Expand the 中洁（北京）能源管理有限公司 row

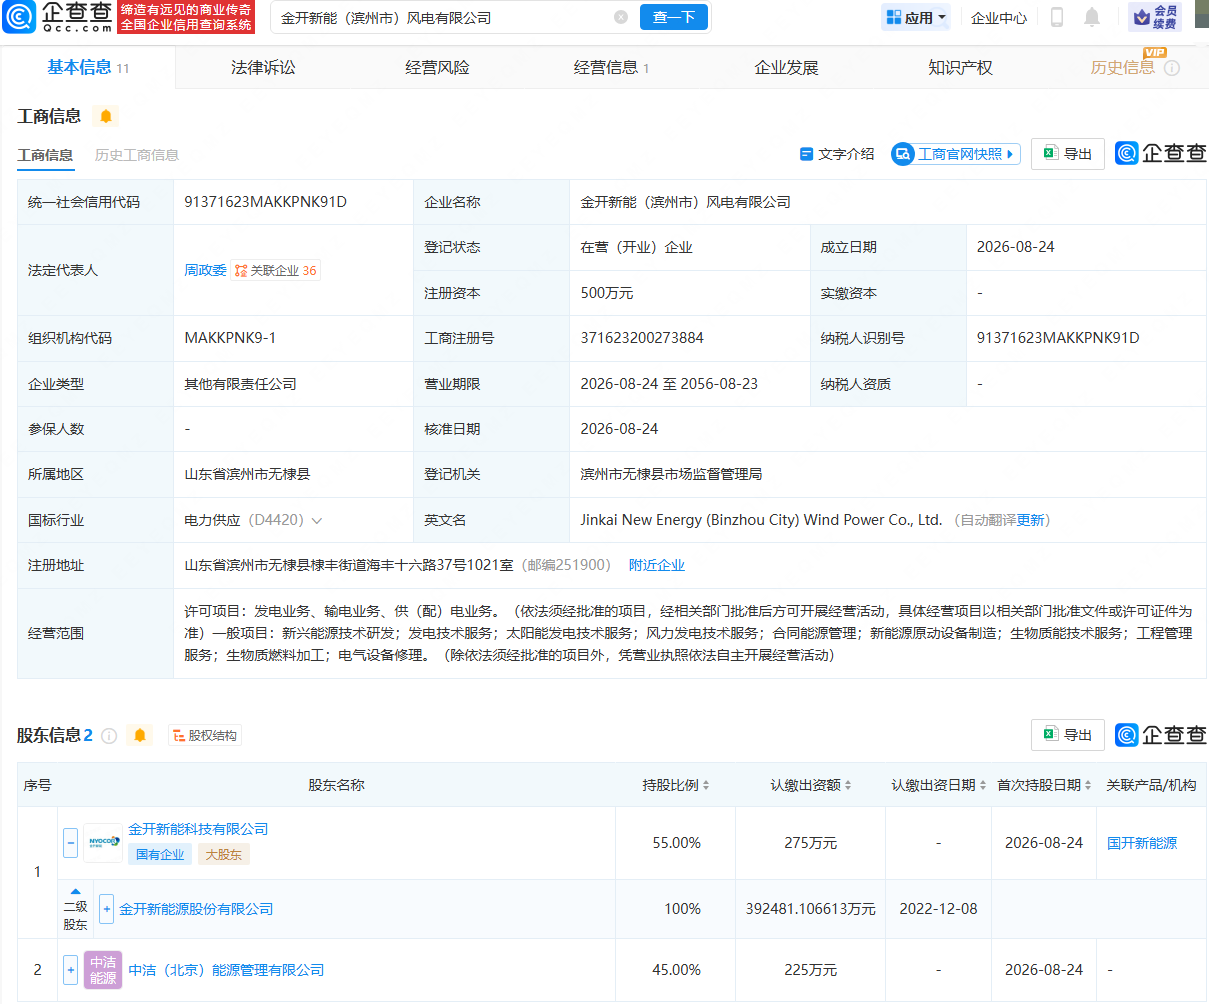pyautogui.click(x=70, y=970)
